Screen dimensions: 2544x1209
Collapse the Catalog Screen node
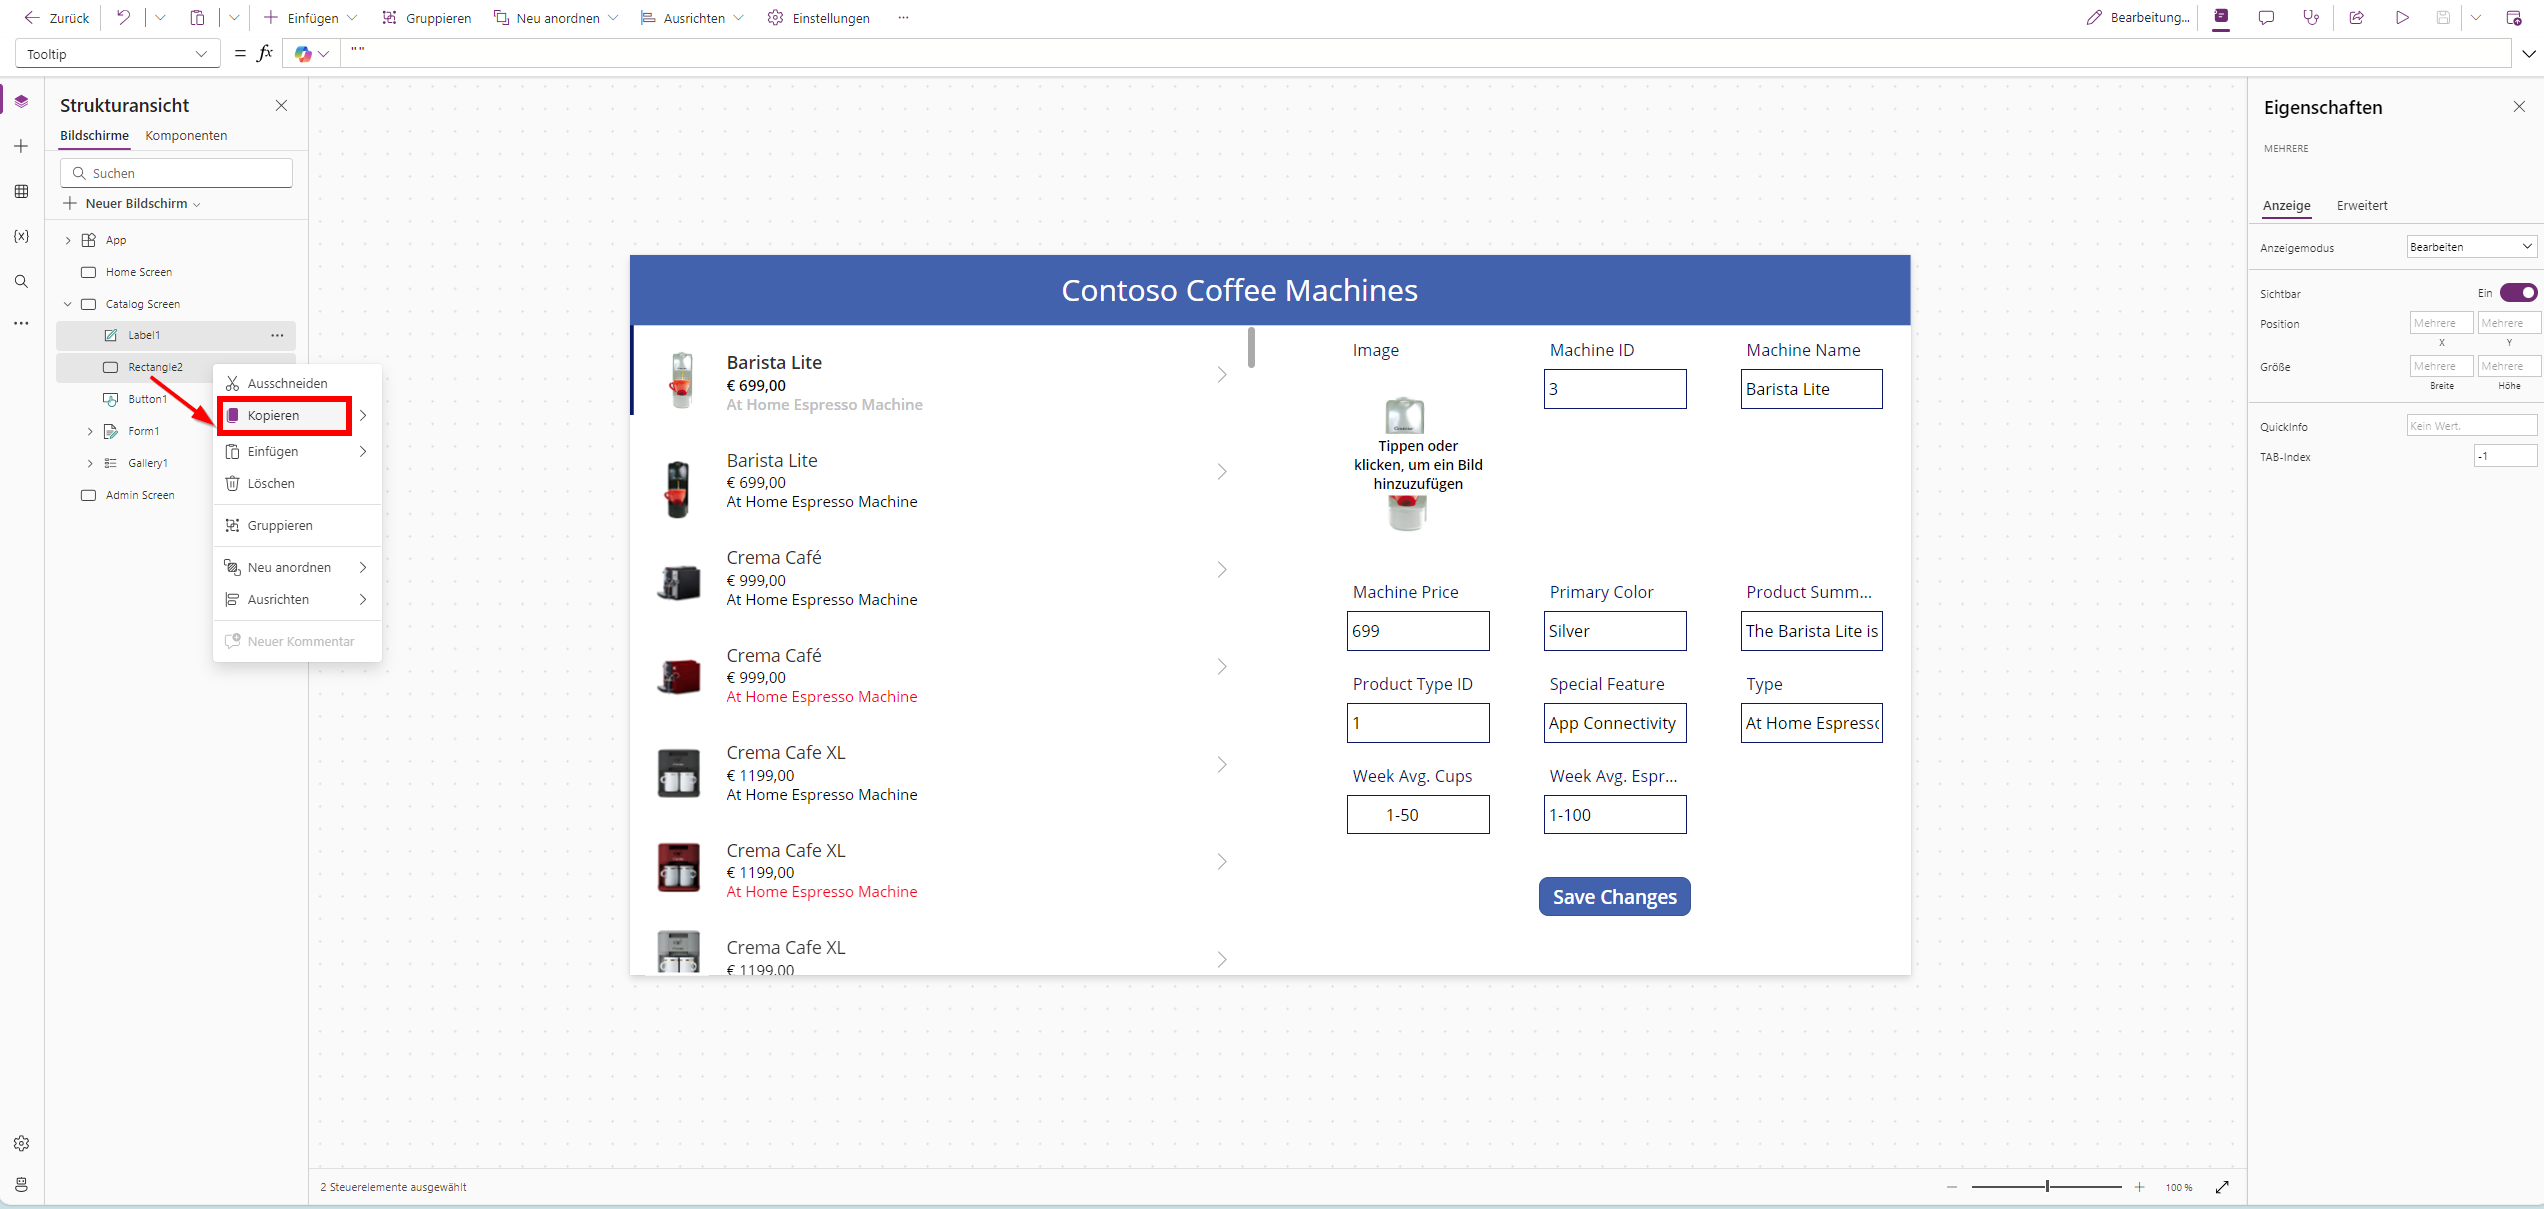point(68,304)
